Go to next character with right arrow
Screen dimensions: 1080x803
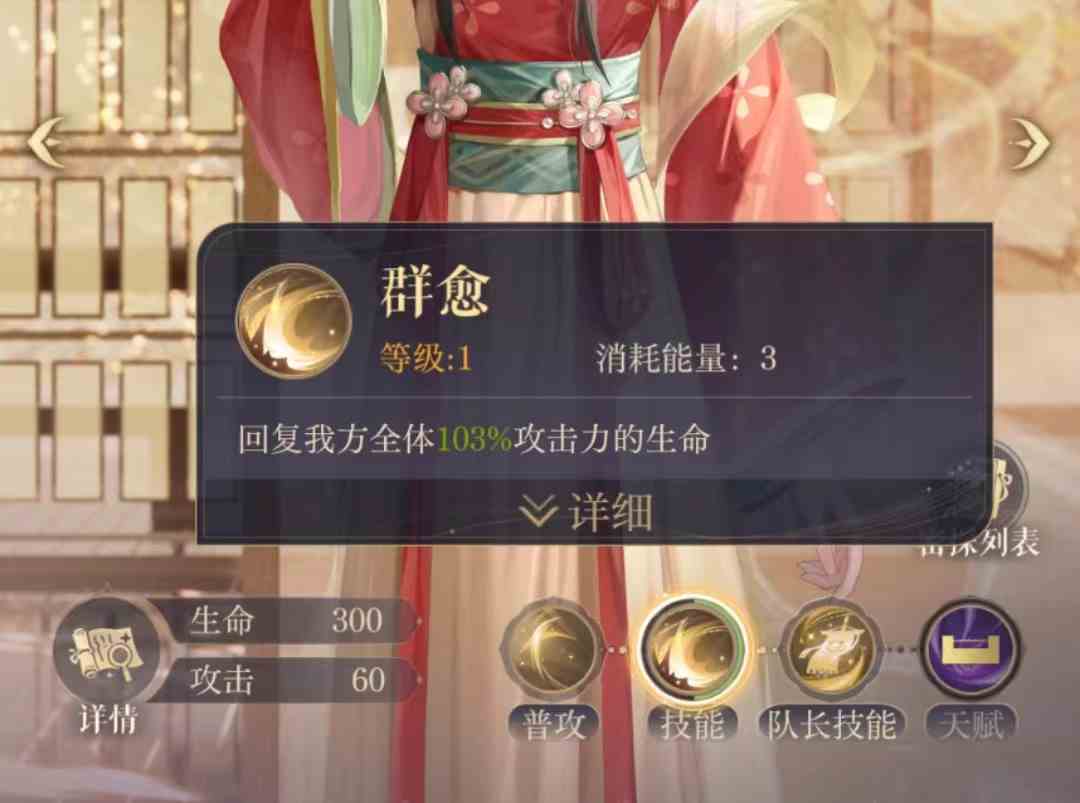(x=1030, y=143)
